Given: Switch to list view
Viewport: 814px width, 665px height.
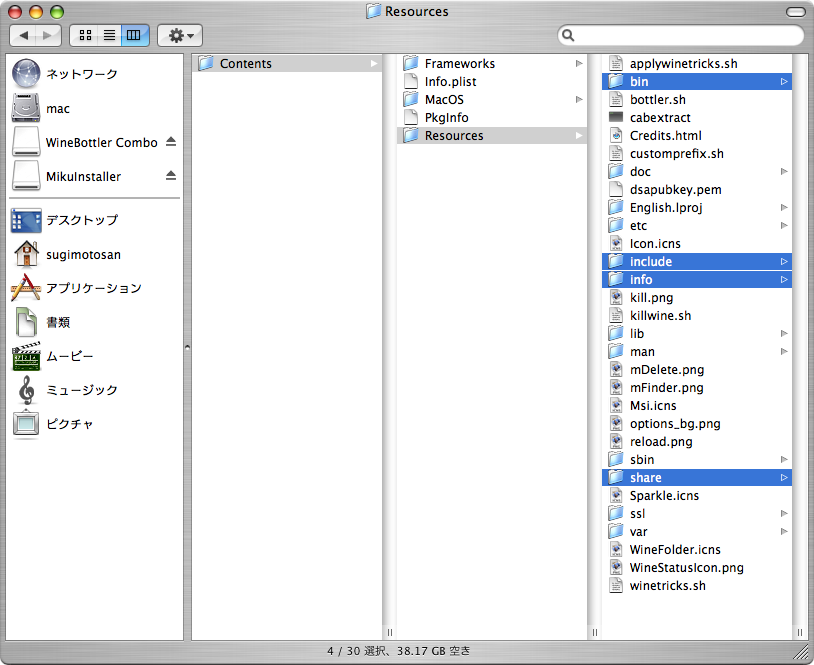Looking at the screenshot, I should pos(109,35).
